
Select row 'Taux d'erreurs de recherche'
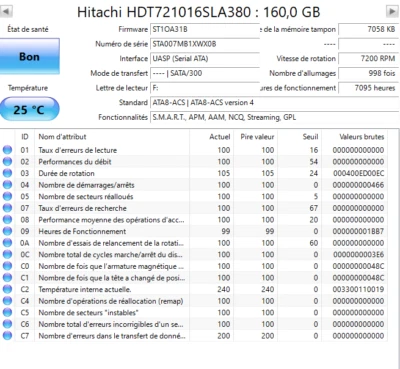pyautogui.click(x=194, y=208)
